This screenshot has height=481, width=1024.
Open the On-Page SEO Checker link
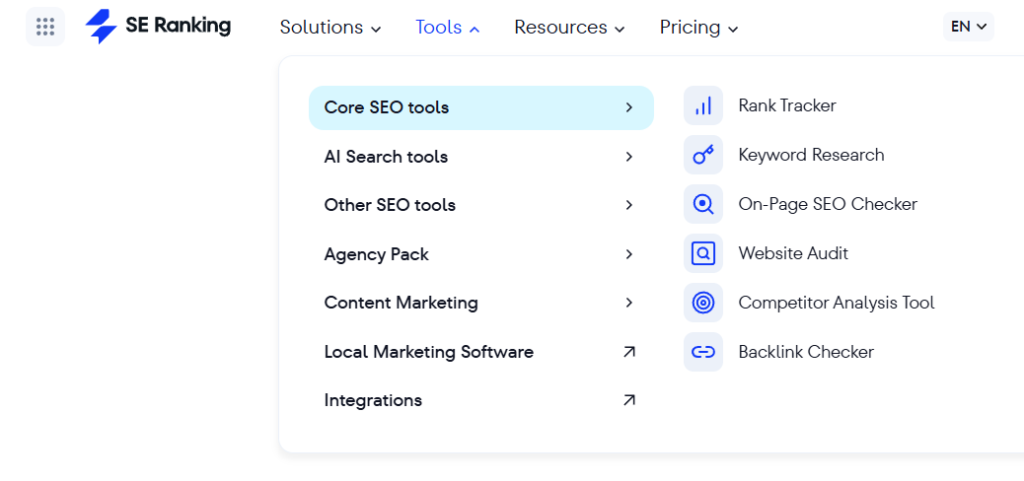click(828, 204)
